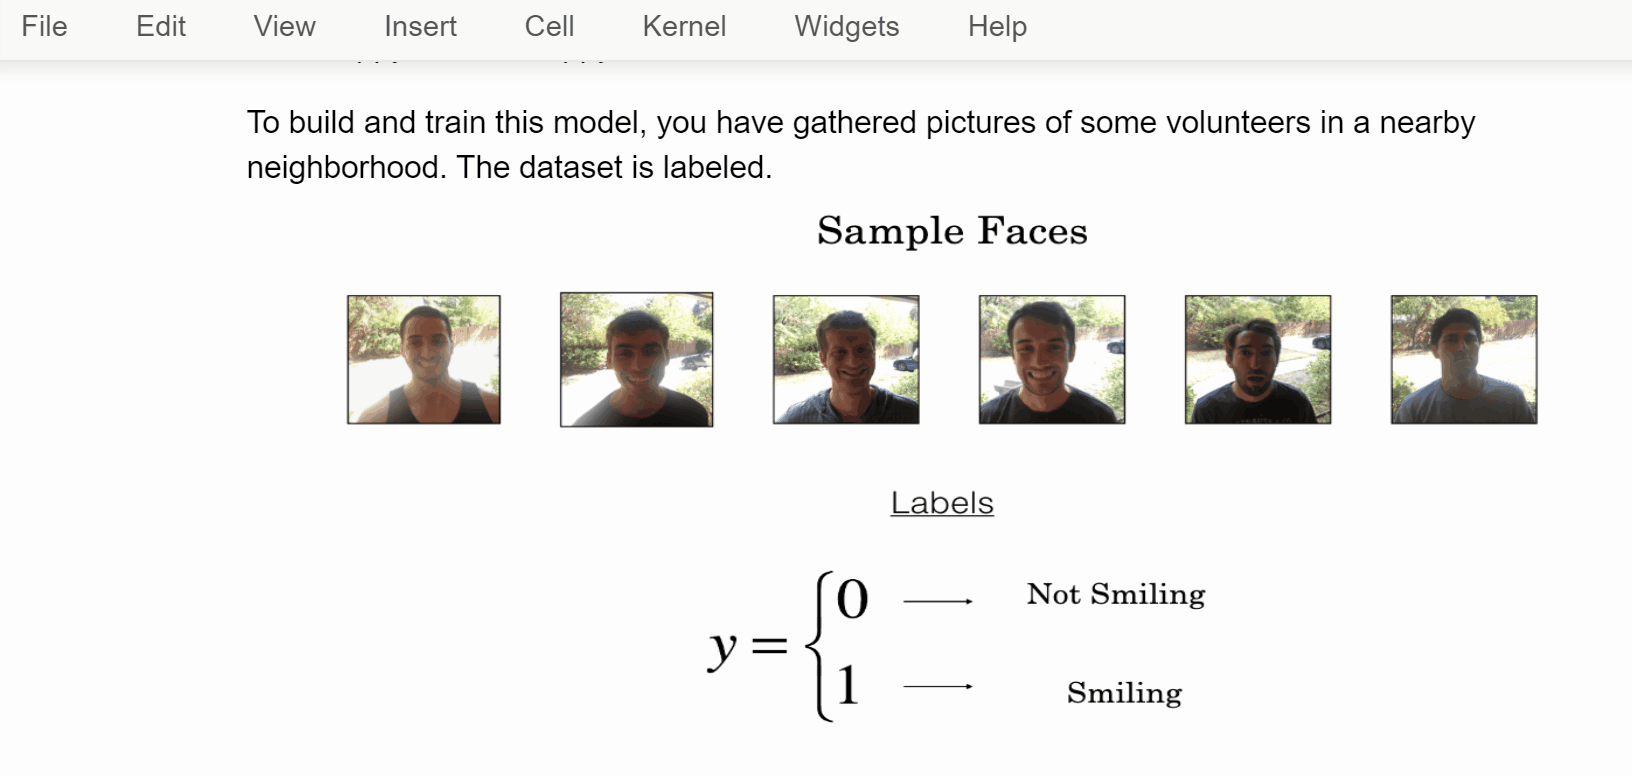Open the File menu
Viewport: 1632px width, 776px height.
(x=44, y=26)
